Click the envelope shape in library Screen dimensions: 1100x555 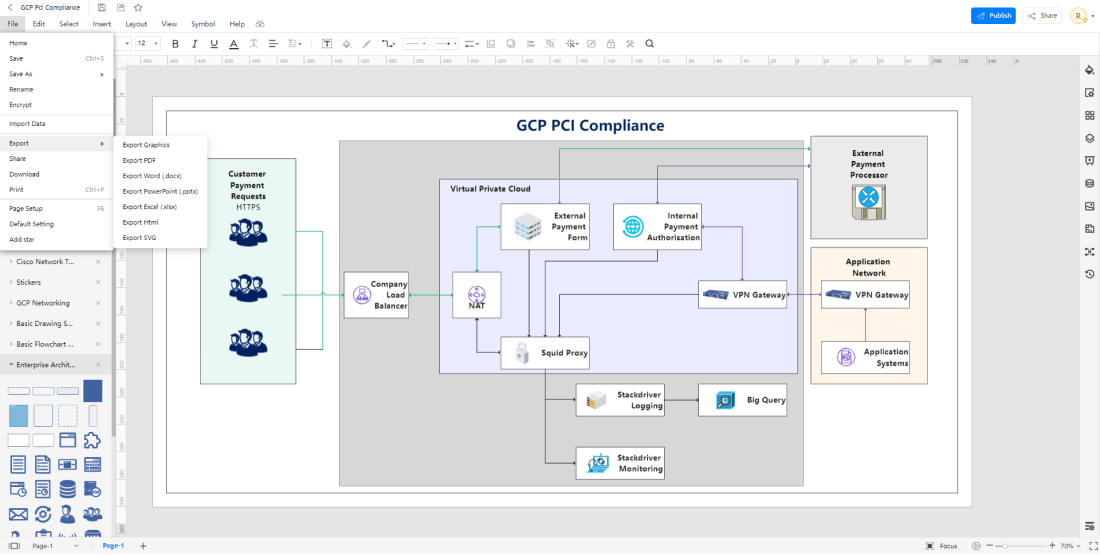pyautogui.click(x=18, y=514)
